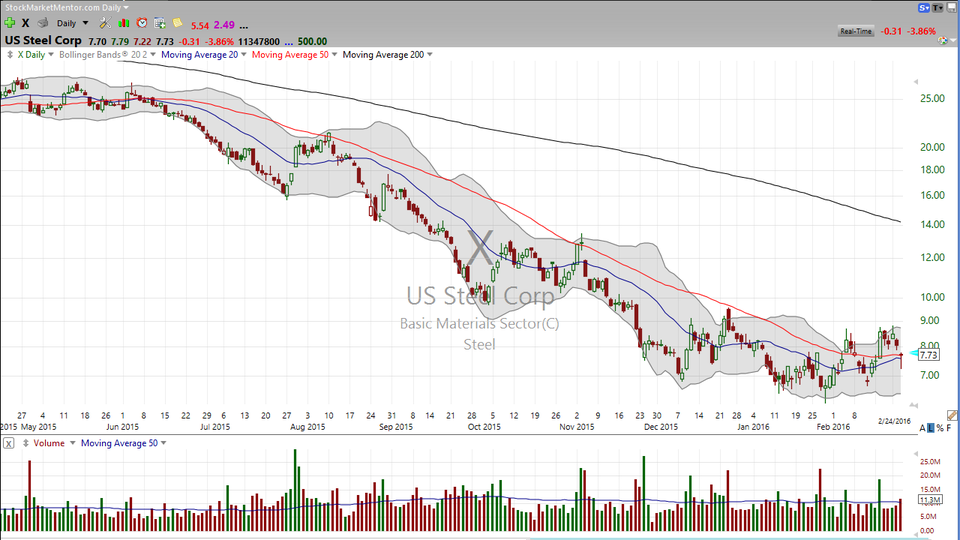Click the 2/24/2016 date label
Image resolution: width=960 pixels, height=540 pixels.
[x=894, y=421]
